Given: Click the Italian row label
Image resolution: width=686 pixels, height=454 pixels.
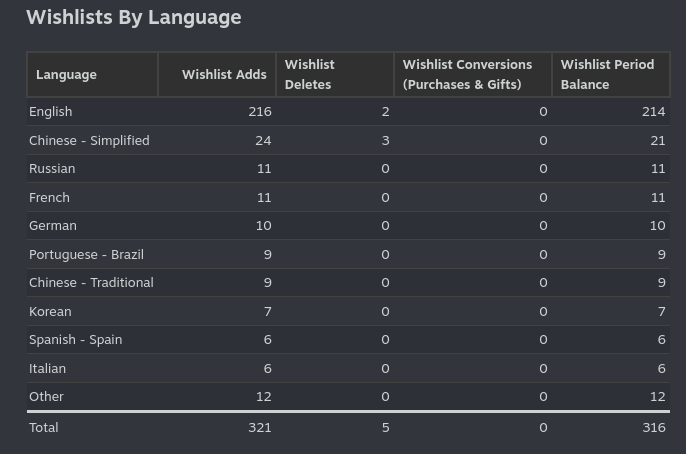Looking at the screenshot, I should [47, 368].
